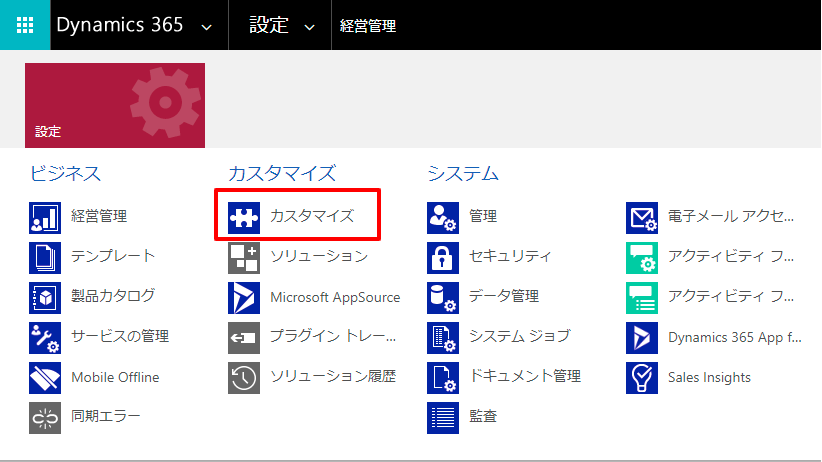Open the カスタマイズ link in the list

[312, 216]
